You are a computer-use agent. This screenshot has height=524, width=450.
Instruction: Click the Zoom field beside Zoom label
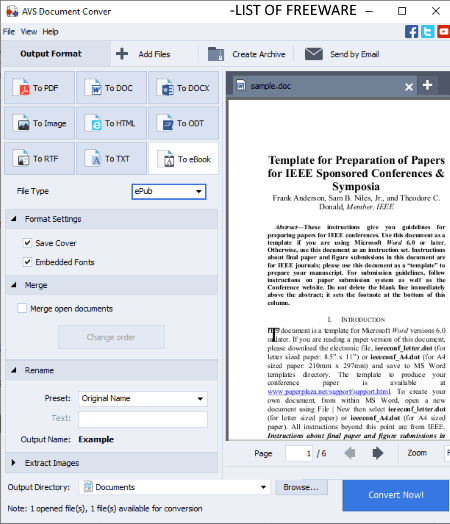(447, 453)
